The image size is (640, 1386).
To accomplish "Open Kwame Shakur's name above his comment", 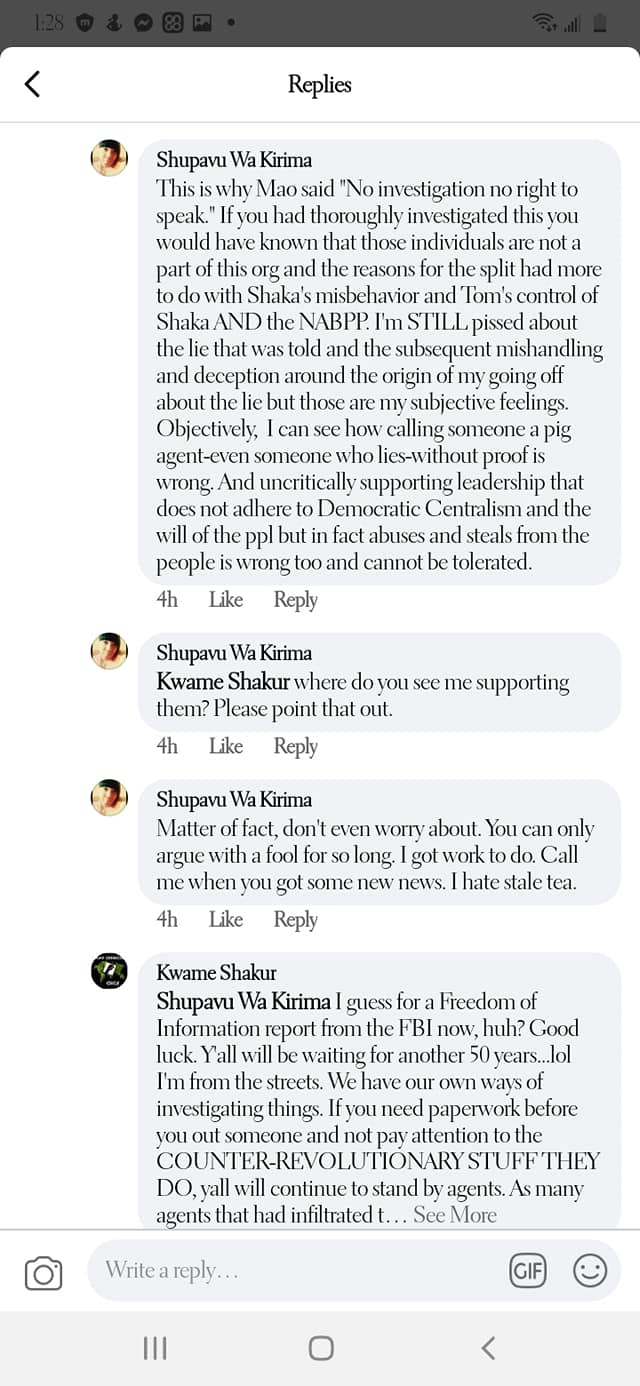I will 216,972.
